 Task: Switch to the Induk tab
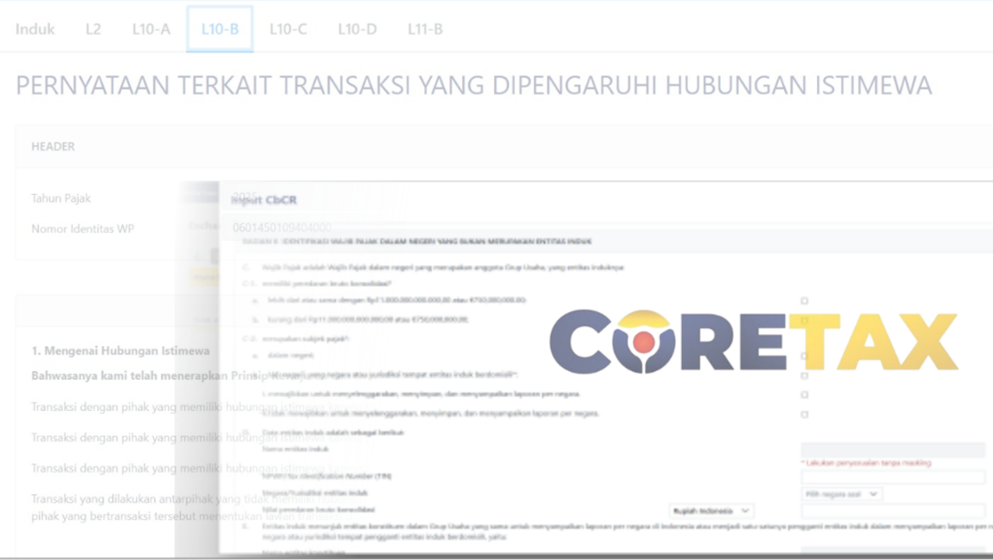[35, 29]
